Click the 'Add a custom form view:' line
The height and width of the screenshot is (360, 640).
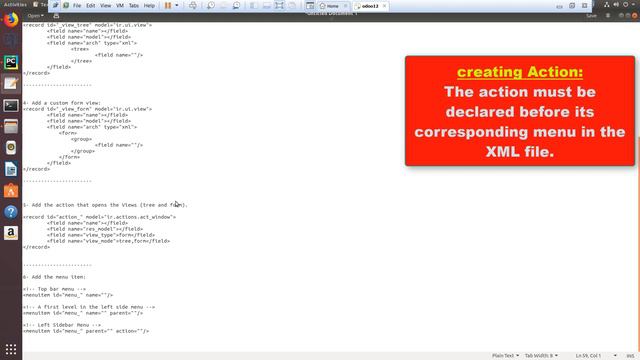tap(62, 103)
